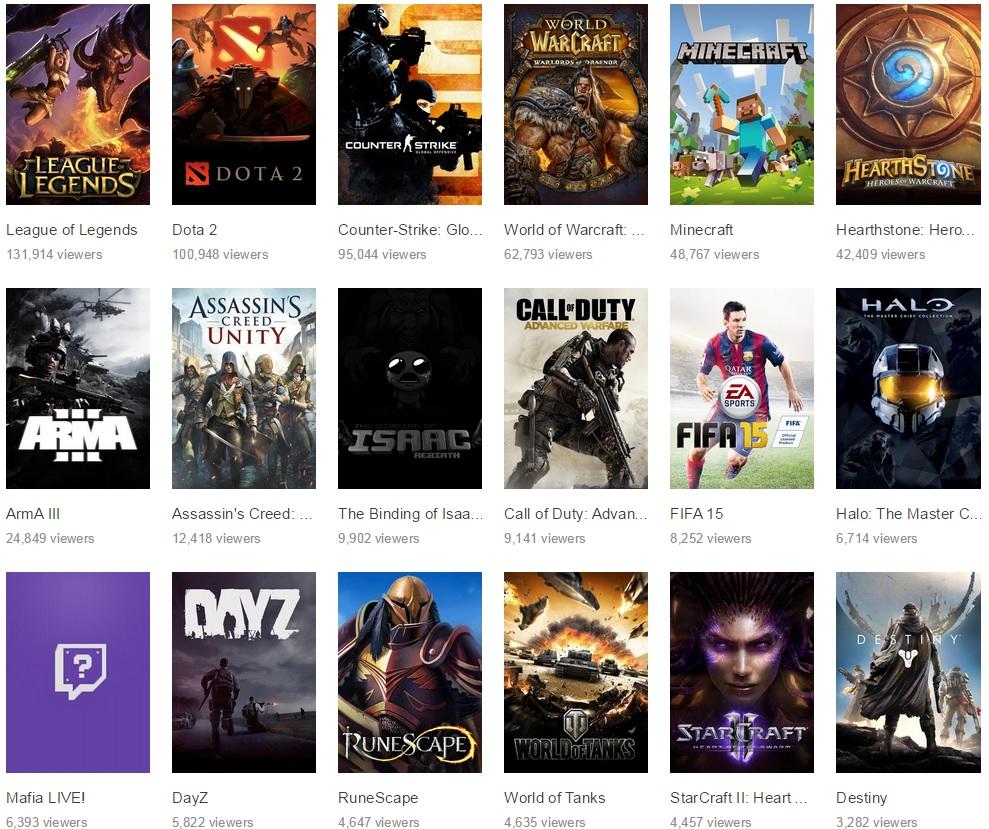Click the '9,141 viewers' count
This screenshot has width=989, height=829.
(x=544, y=539)
